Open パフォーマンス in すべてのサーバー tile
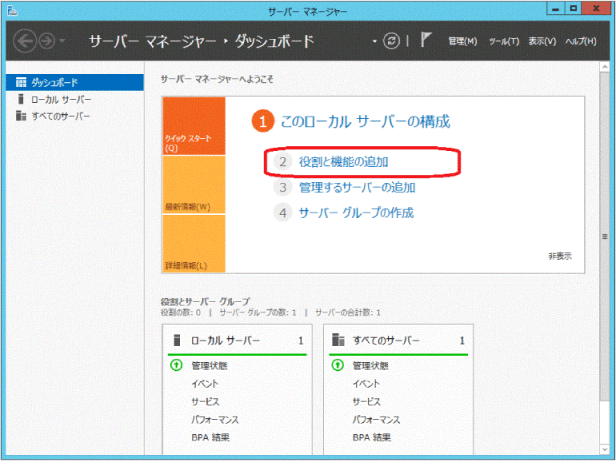The height and width of the screenshot is (461, 616). pyautogui.click(x=376, y=420)
